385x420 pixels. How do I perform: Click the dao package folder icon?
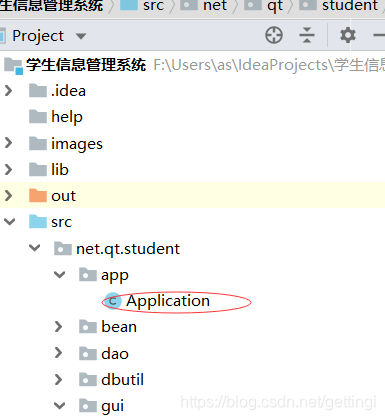pyautogui.click(x=88, y=353)
